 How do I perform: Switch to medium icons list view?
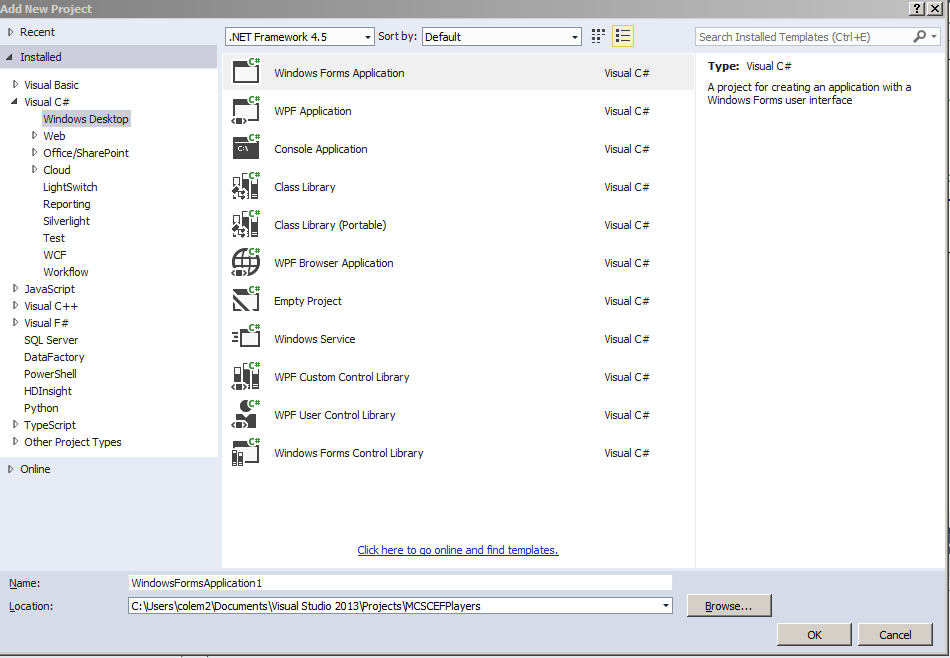click(623, 36)
